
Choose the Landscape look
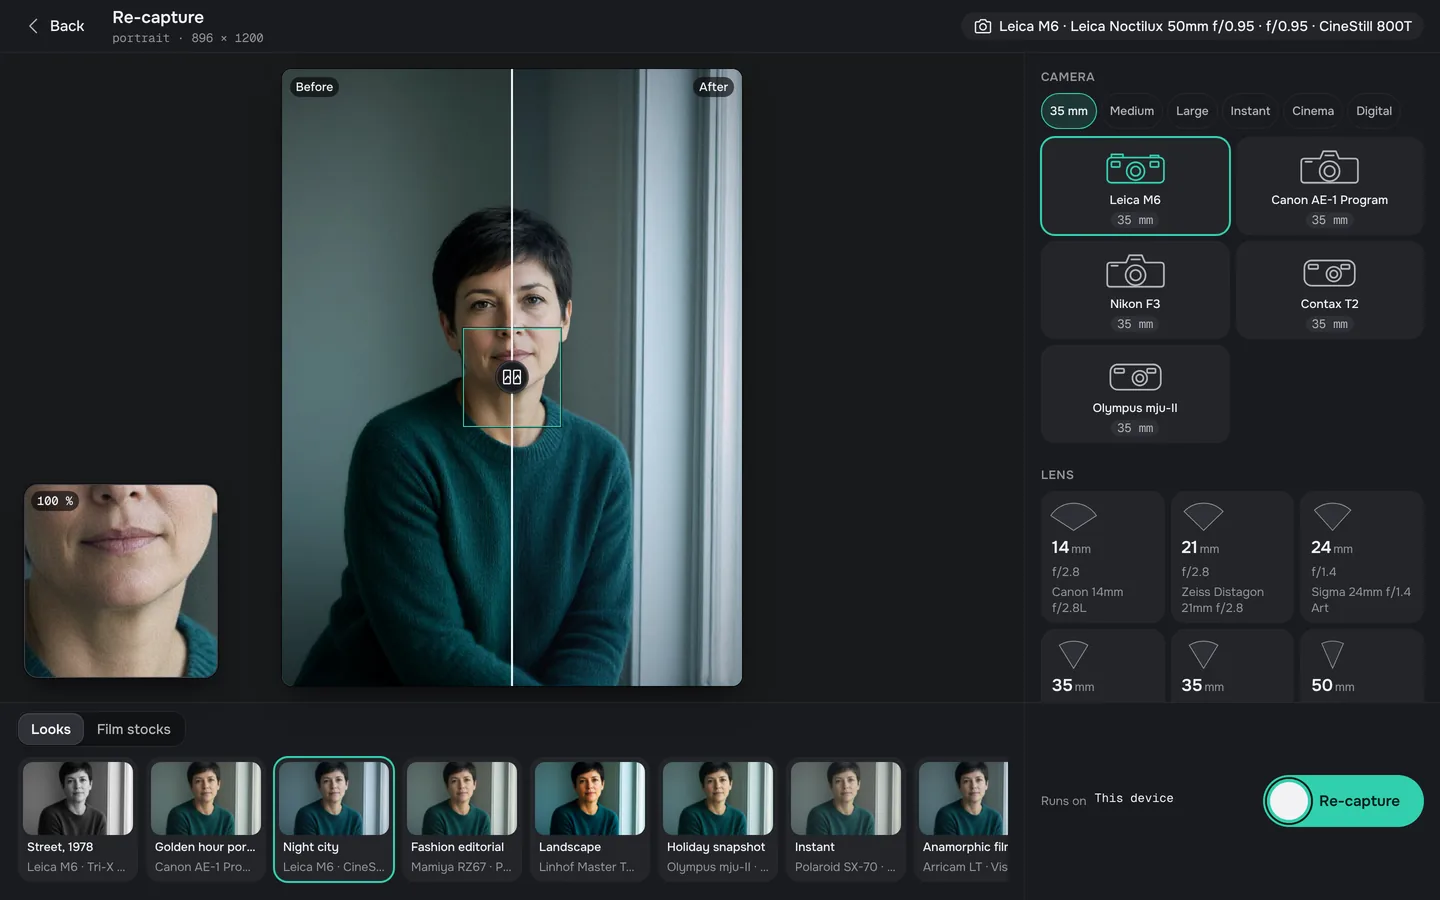click(590, 819)
